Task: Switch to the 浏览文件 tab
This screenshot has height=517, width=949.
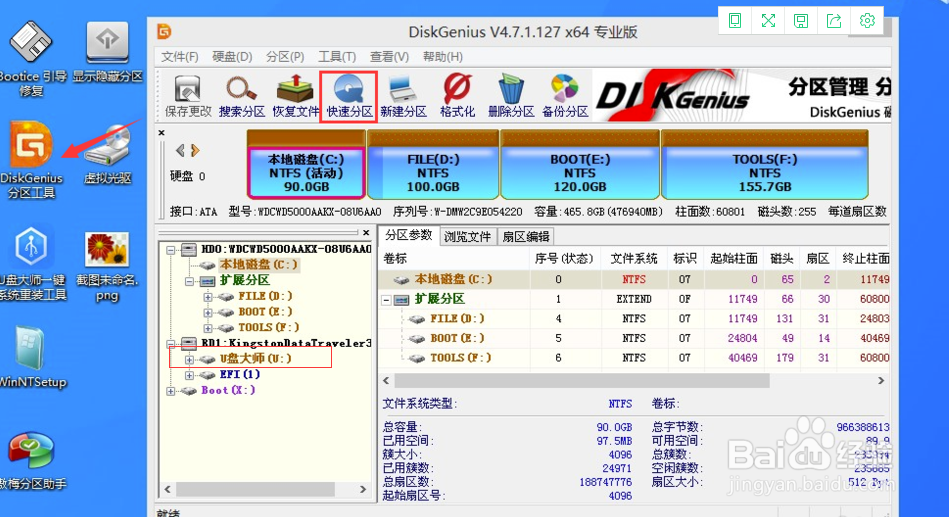Action: 467,237
